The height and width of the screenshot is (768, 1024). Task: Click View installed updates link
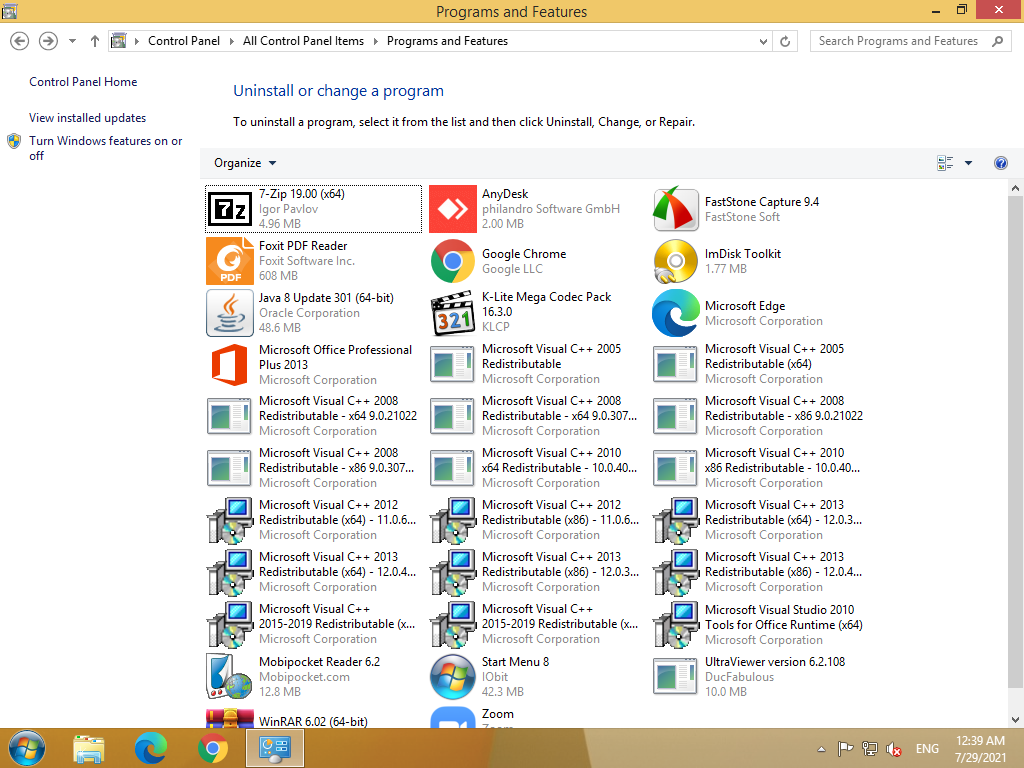point(87,118)
